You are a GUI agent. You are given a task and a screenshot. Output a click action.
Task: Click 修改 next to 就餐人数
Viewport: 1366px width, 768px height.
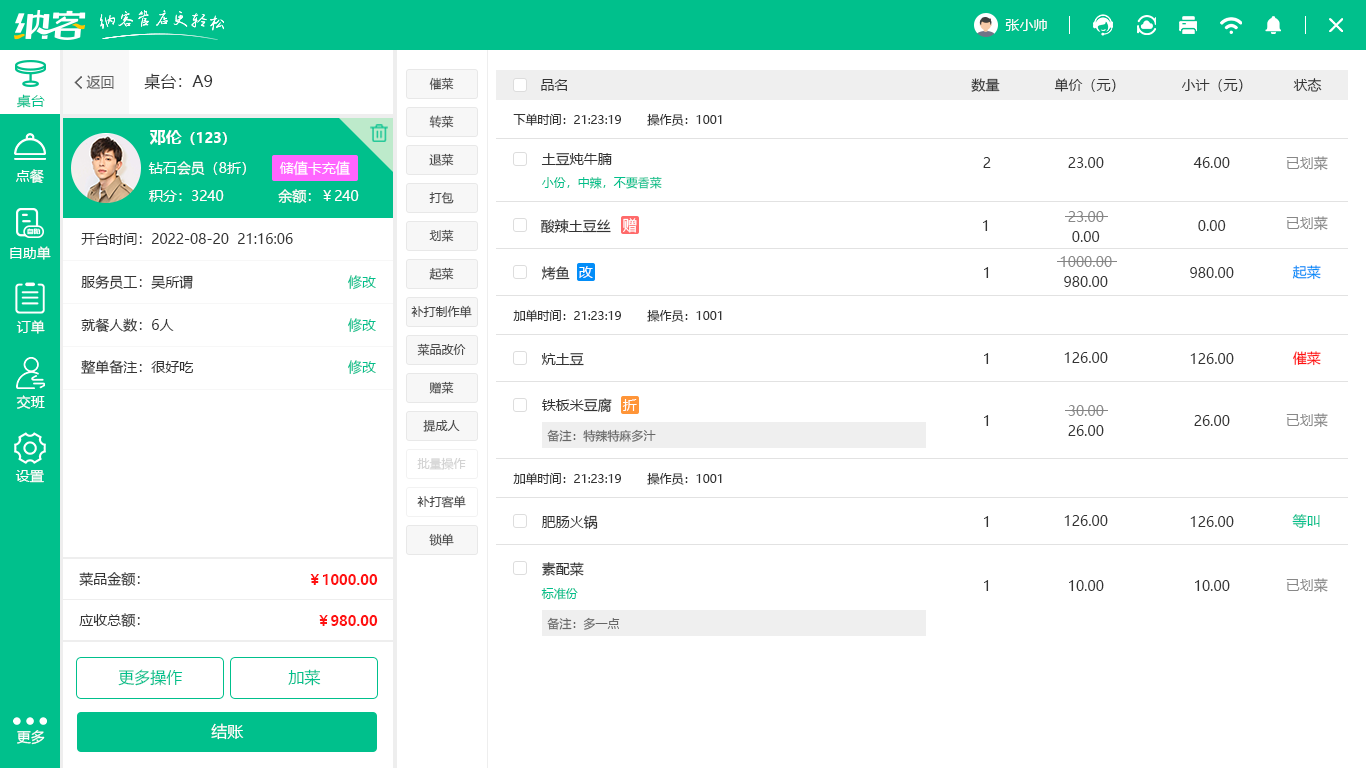pyautogui.click(x=361, y=324)
